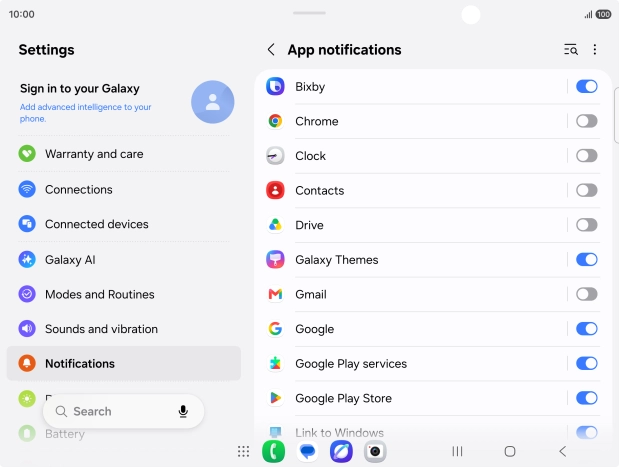Open the search-in-list filter icon

571,50
